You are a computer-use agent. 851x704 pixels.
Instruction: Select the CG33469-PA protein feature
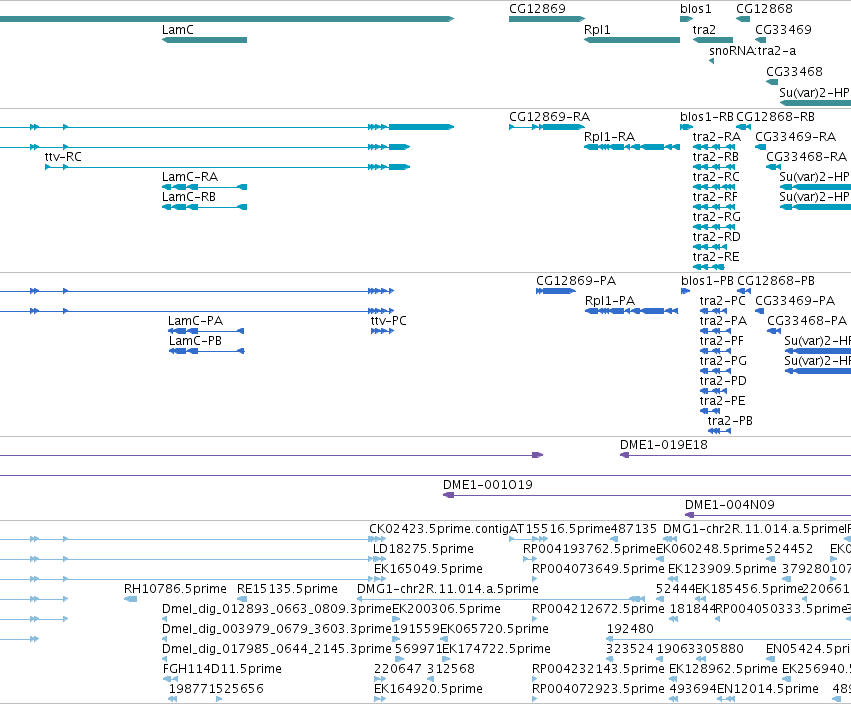pos(760,311)
